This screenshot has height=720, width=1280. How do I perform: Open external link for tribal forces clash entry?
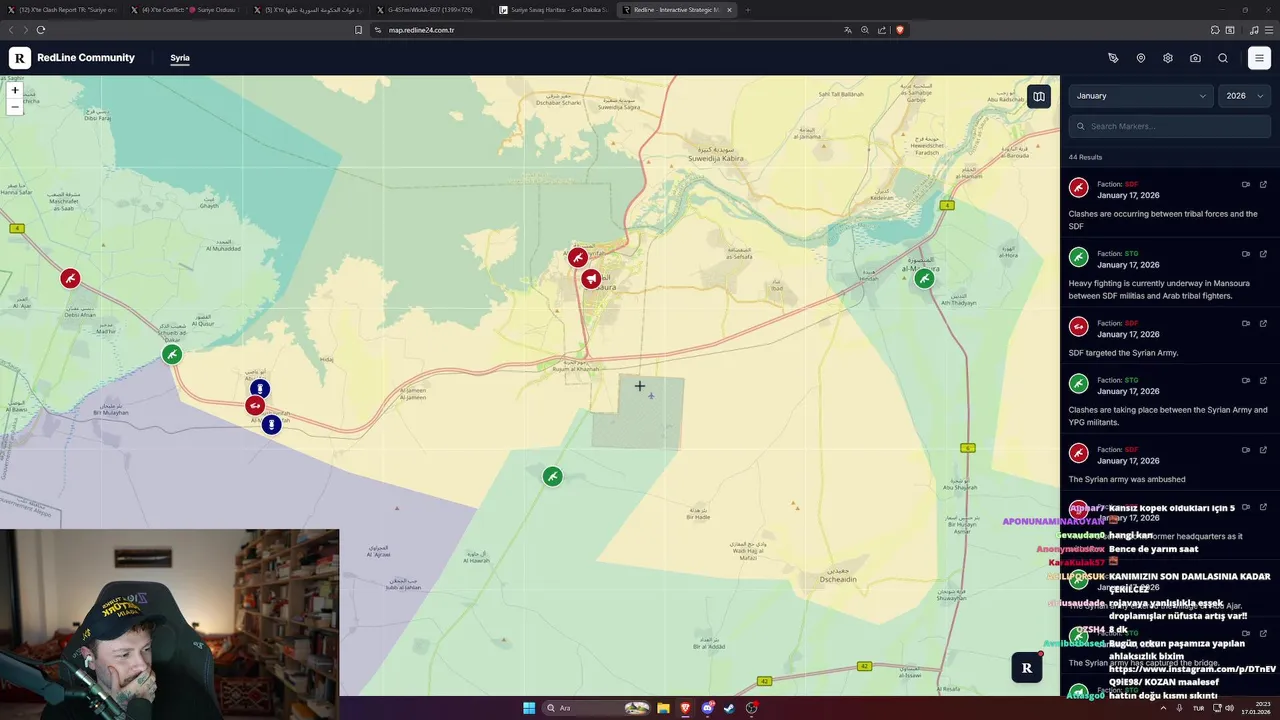pos(1263,184)
